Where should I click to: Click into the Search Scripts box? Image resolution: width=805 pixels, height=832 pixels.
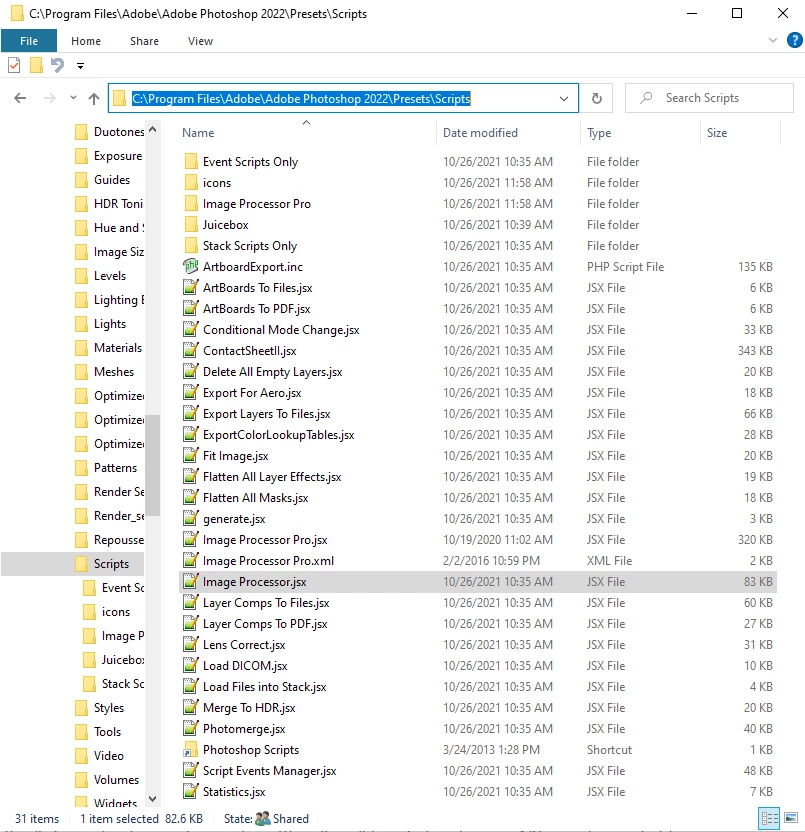[x=709, y=98]
